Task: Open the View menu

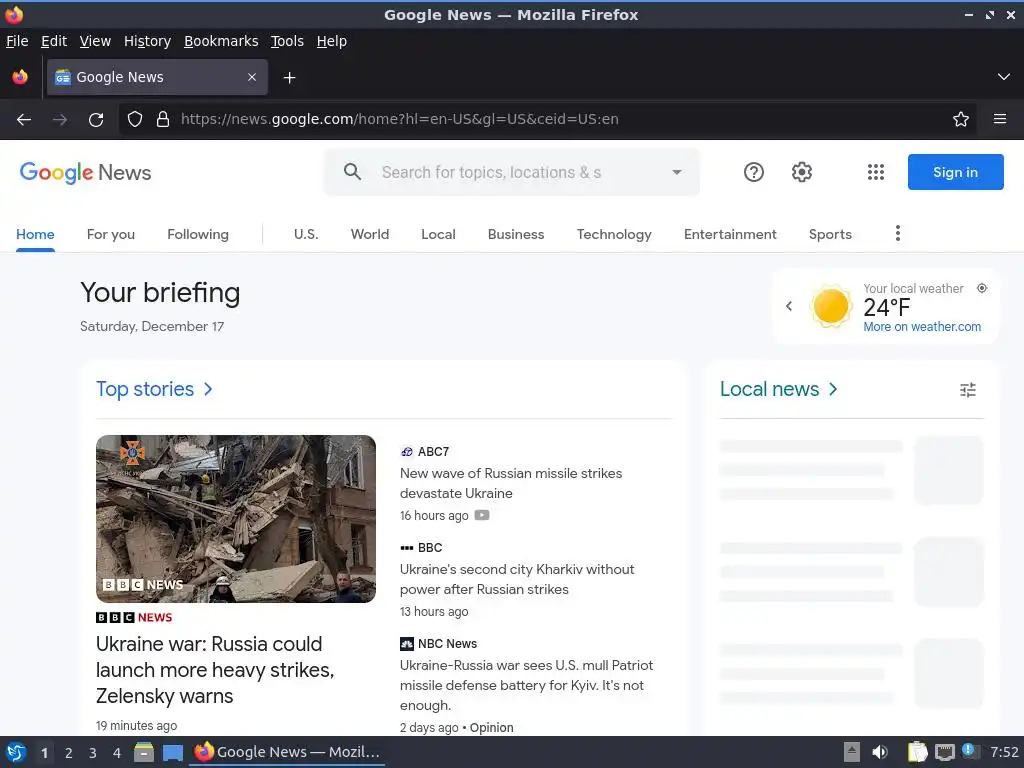Action: click(95, 41)
